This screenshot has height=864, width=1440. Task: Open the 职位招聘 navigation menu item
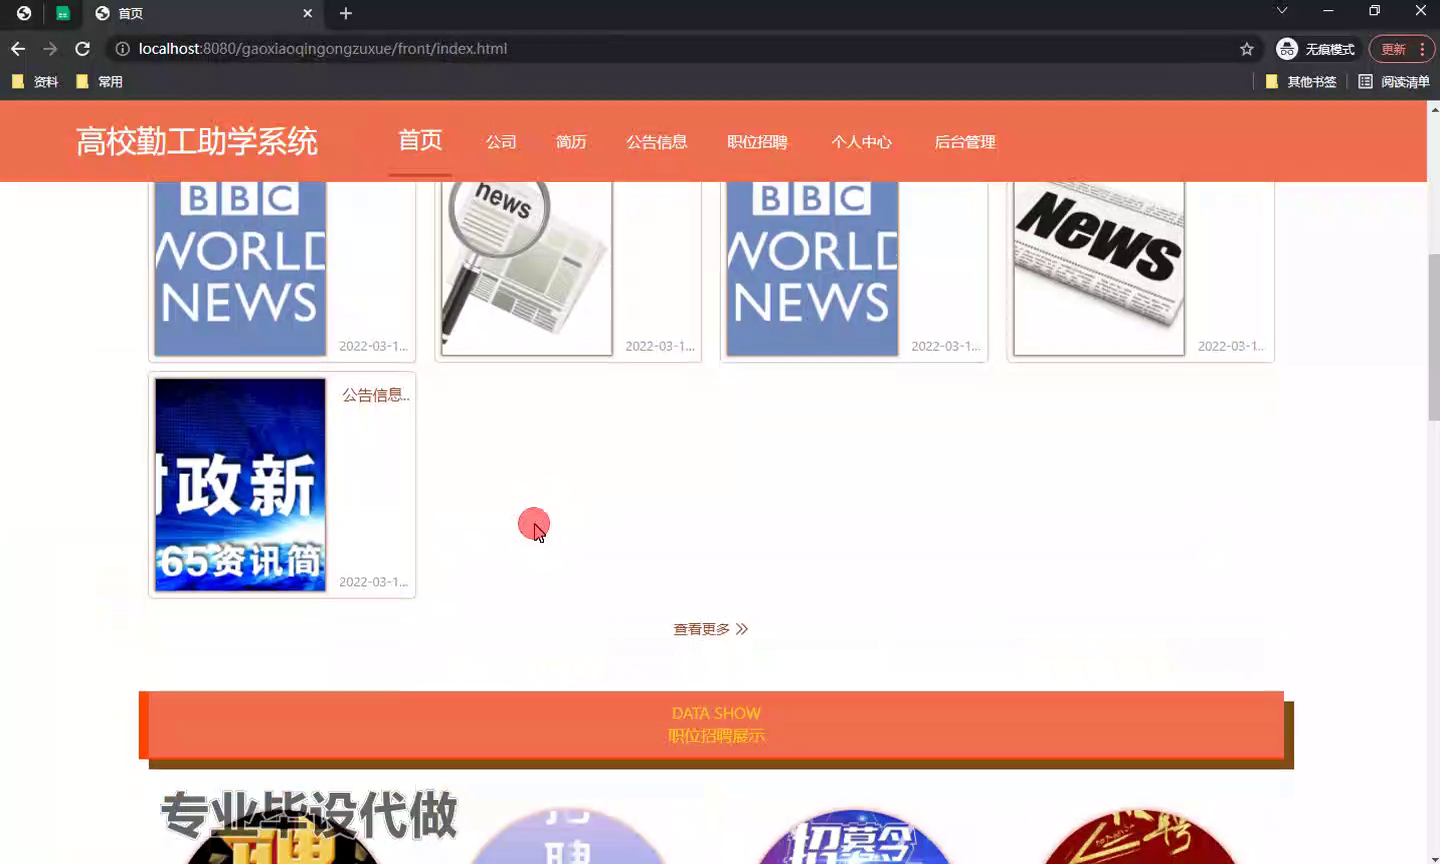coord(757,142)
